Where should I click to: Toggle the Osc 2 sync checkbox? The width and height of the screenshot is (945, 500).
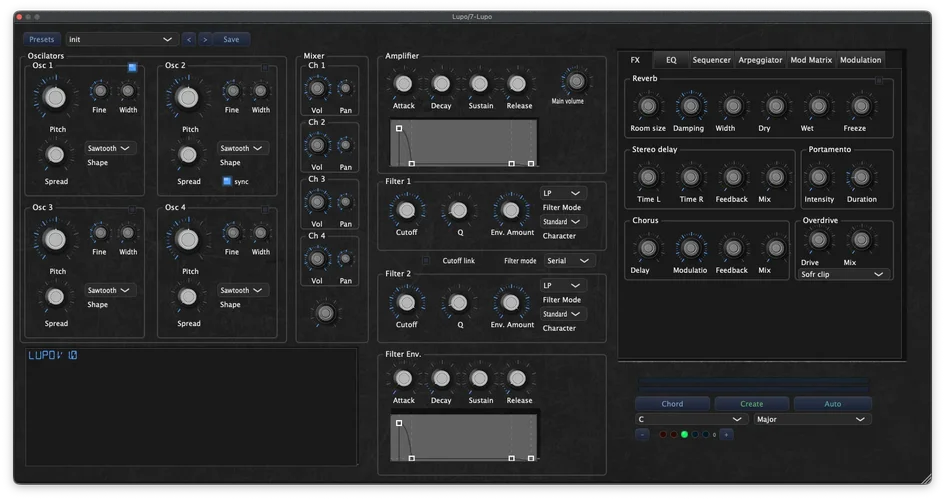tap(227, 181)
